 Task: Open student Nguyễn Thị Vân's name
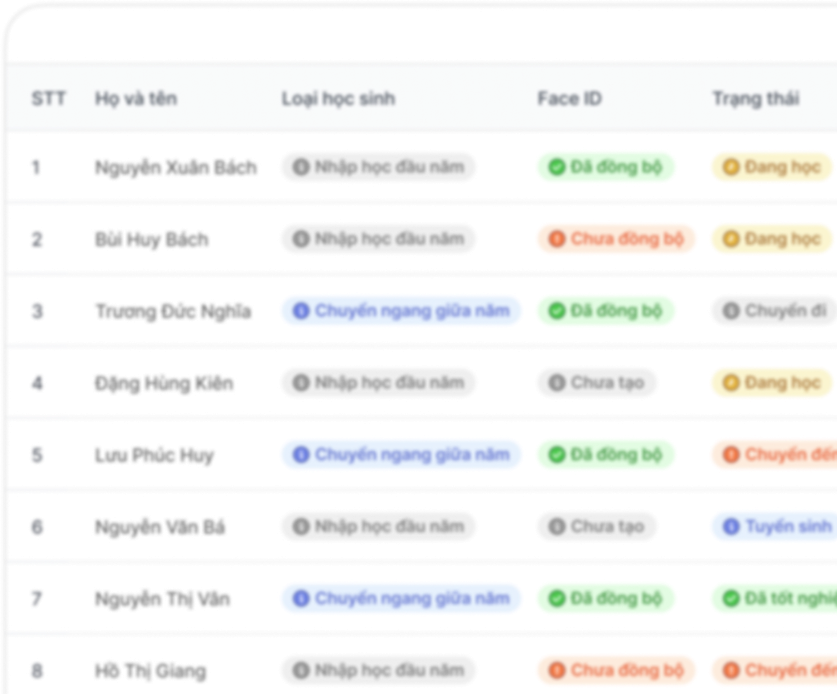[x=162, y=599]
